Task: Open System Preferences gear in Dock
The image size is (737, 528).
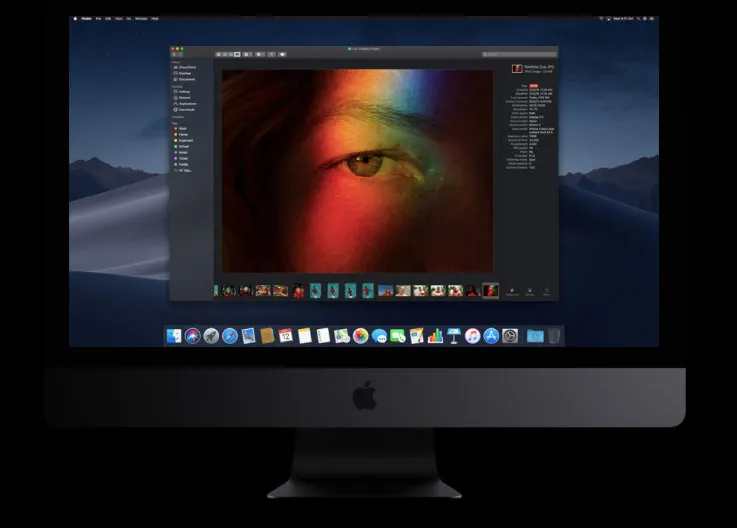Action: (510, 336)
